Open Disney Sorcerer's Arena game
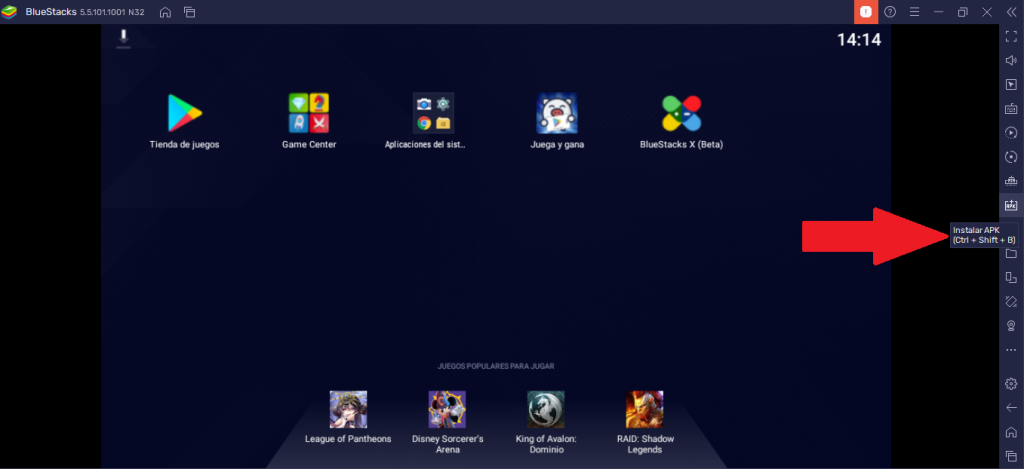1024x469 pixels. tap(447, 409)
